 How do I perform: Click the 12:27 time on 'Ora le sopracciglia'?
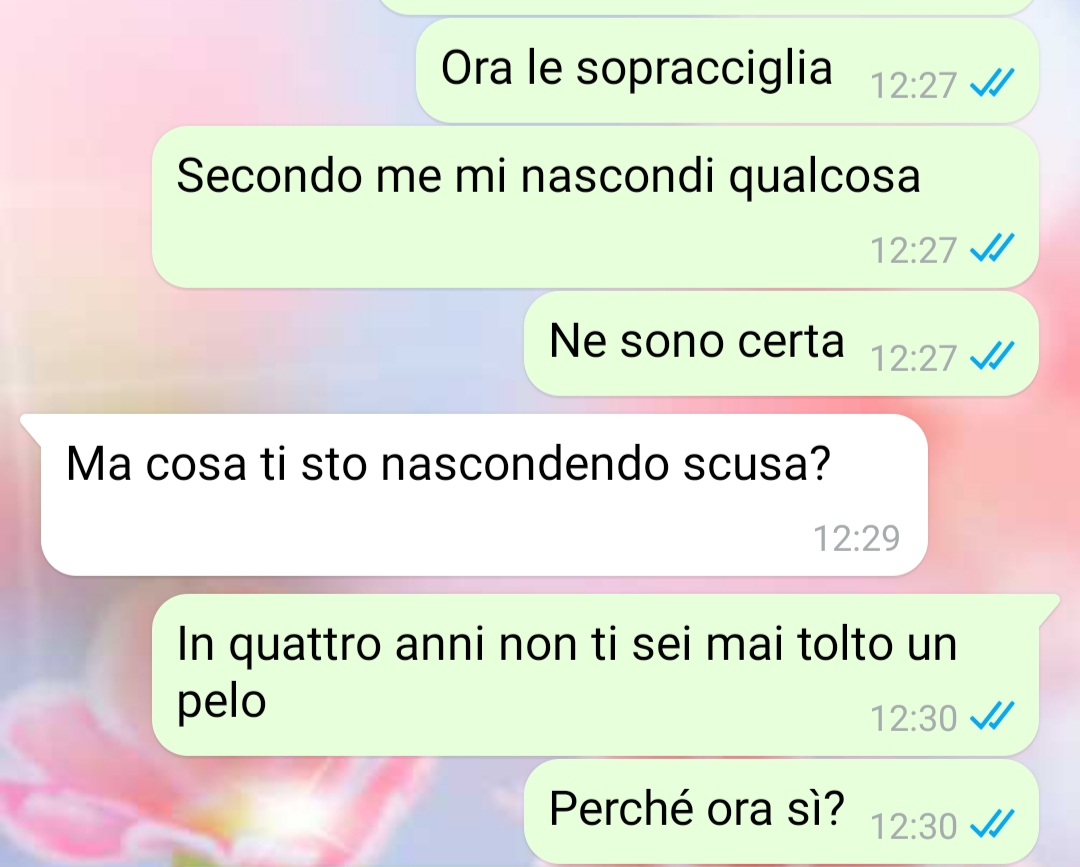[913, 86]
